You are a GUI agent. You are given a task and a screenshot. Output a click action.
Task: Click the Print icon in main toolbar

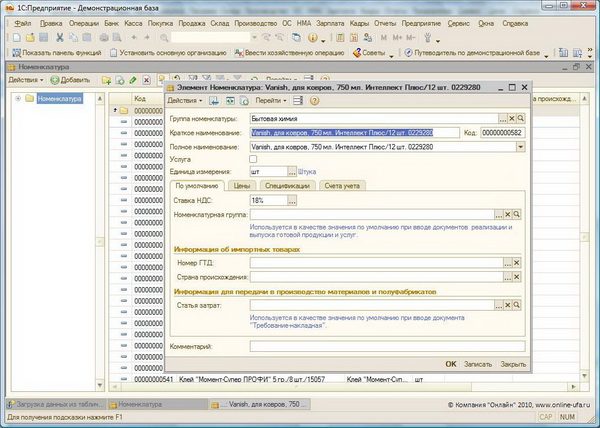pyautogui.click(x=104, y=37)
